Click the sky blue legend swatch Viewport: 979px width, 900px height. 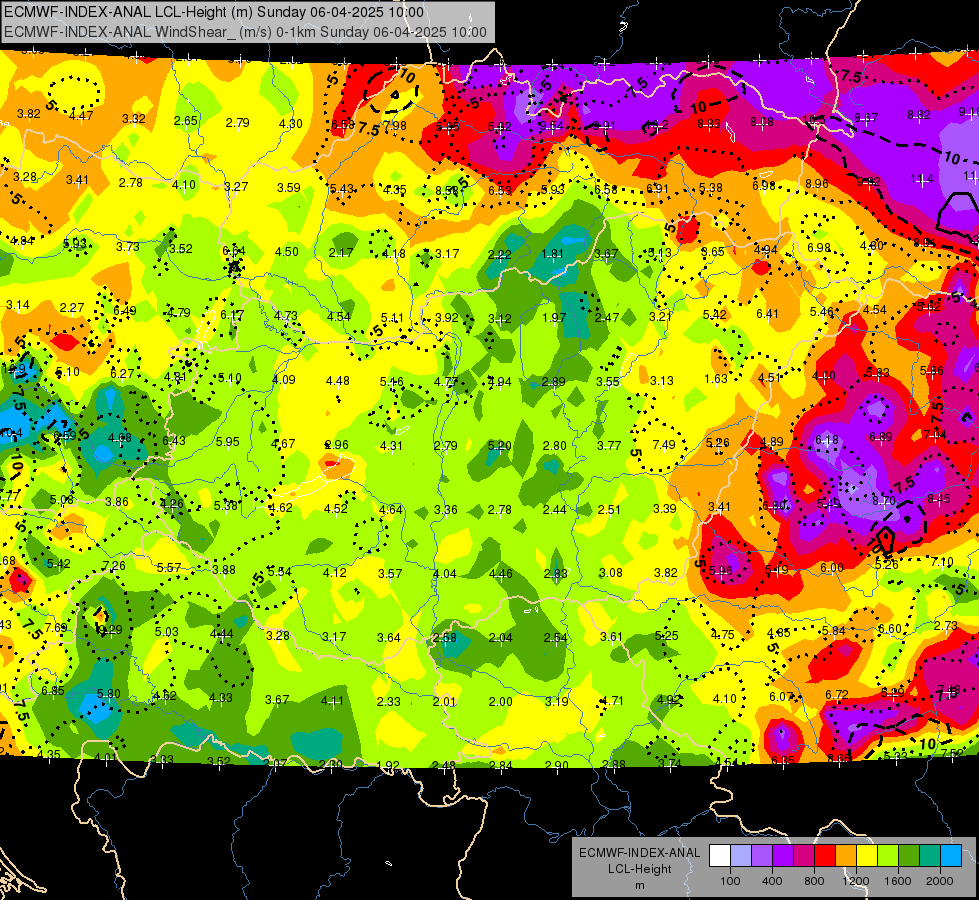[950, 856]
